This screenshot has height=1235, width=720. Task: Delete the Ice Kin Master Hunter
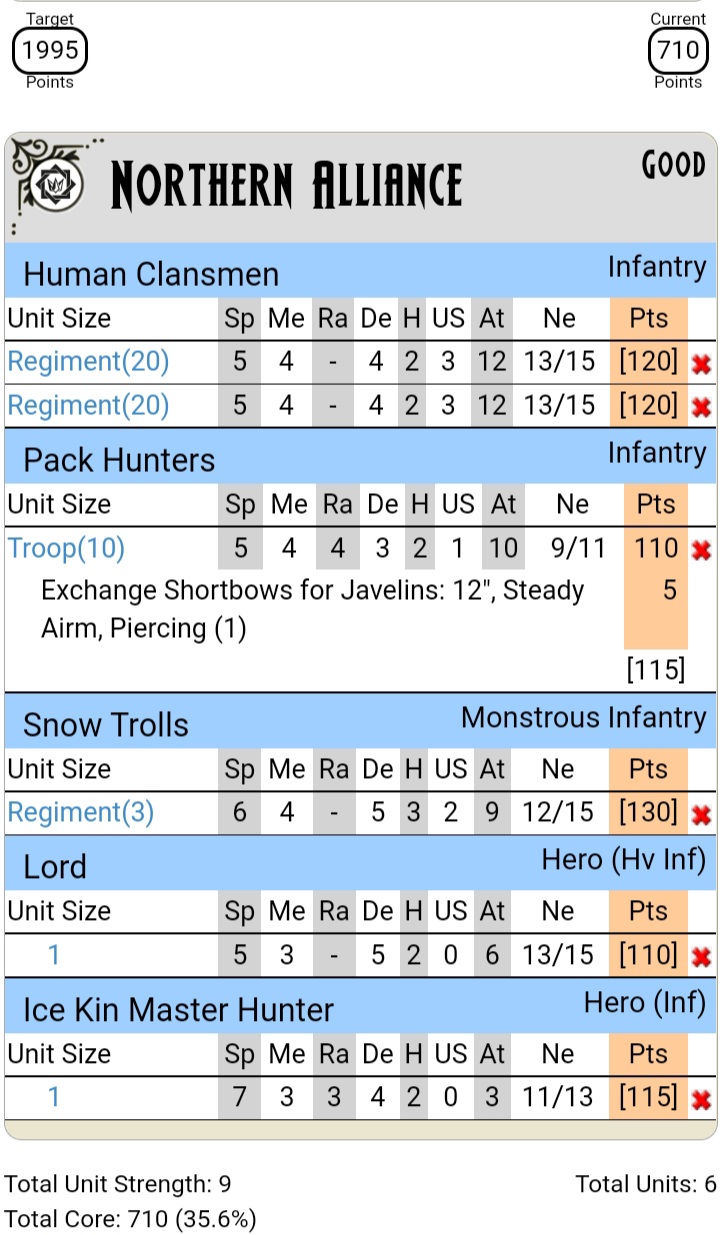pos(701,1100)
